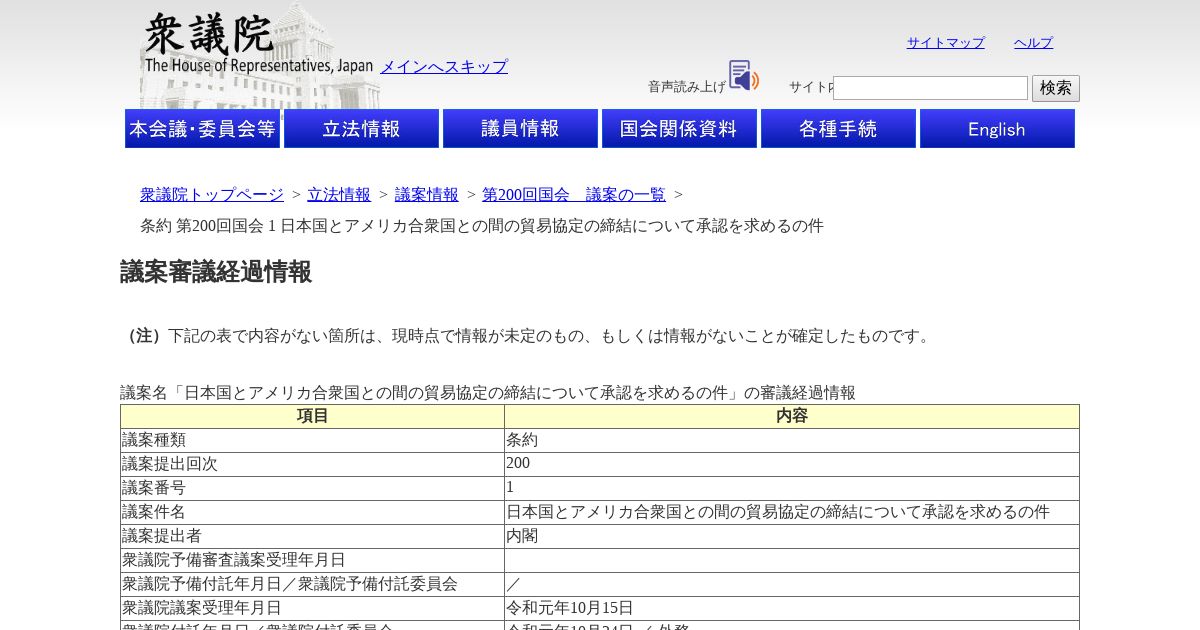This screenshot has height=630, width=1200.
Task: Click the メインへスキップ link
Action: tap(444, 67)
